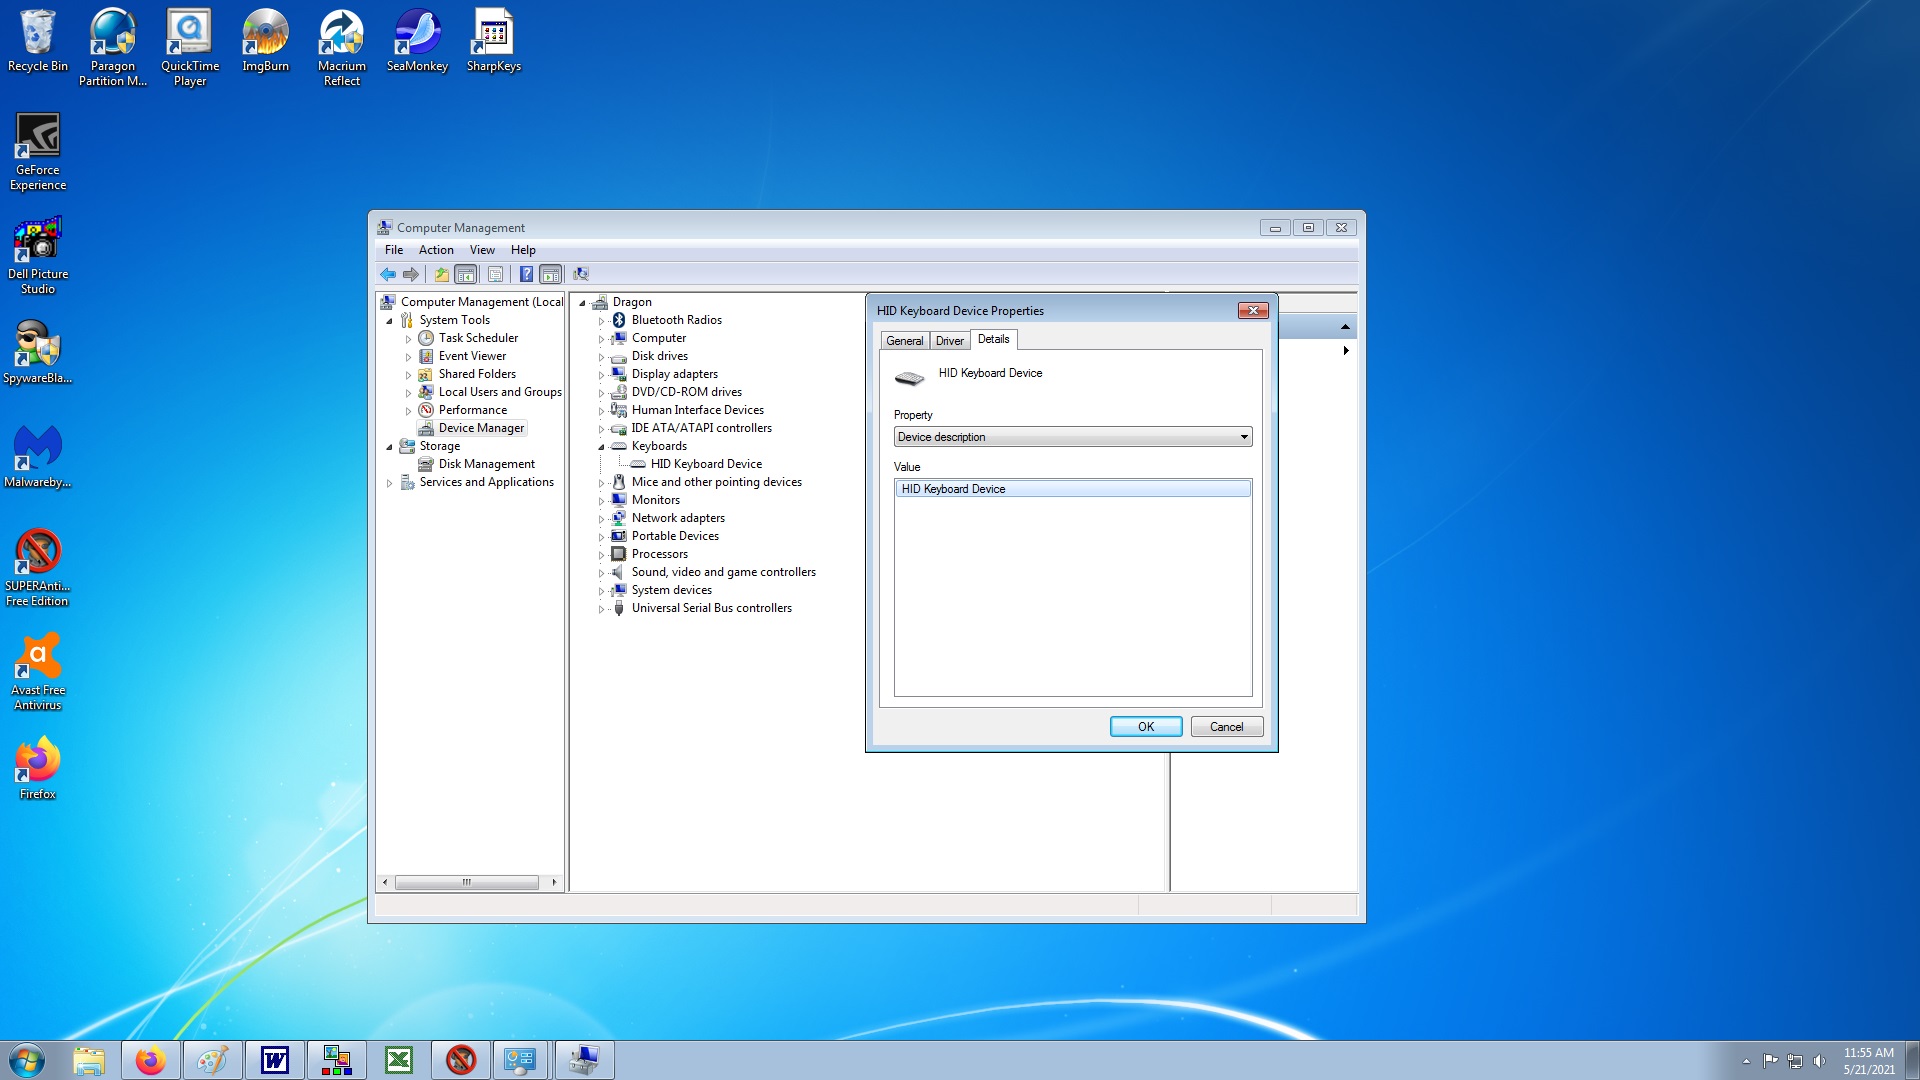The height and width of the screenshot is (1080, 1920).
Task: Click Scan for hardware changes icon
Action: pos(581,274)
